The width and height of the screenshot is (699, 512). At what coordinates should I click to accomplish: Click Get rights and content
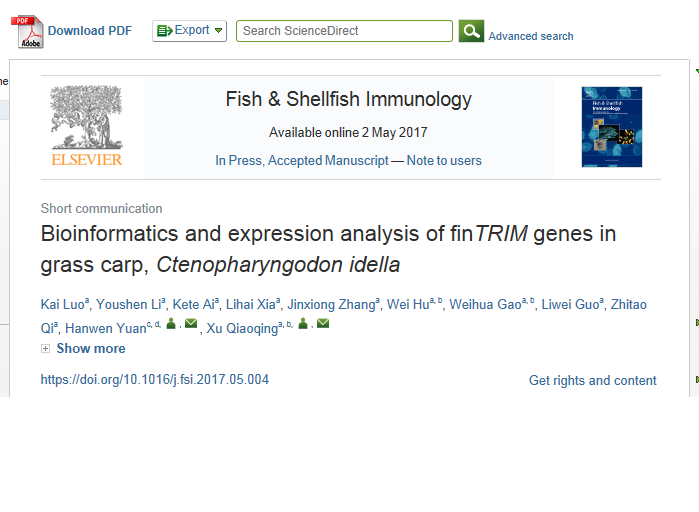592,380
